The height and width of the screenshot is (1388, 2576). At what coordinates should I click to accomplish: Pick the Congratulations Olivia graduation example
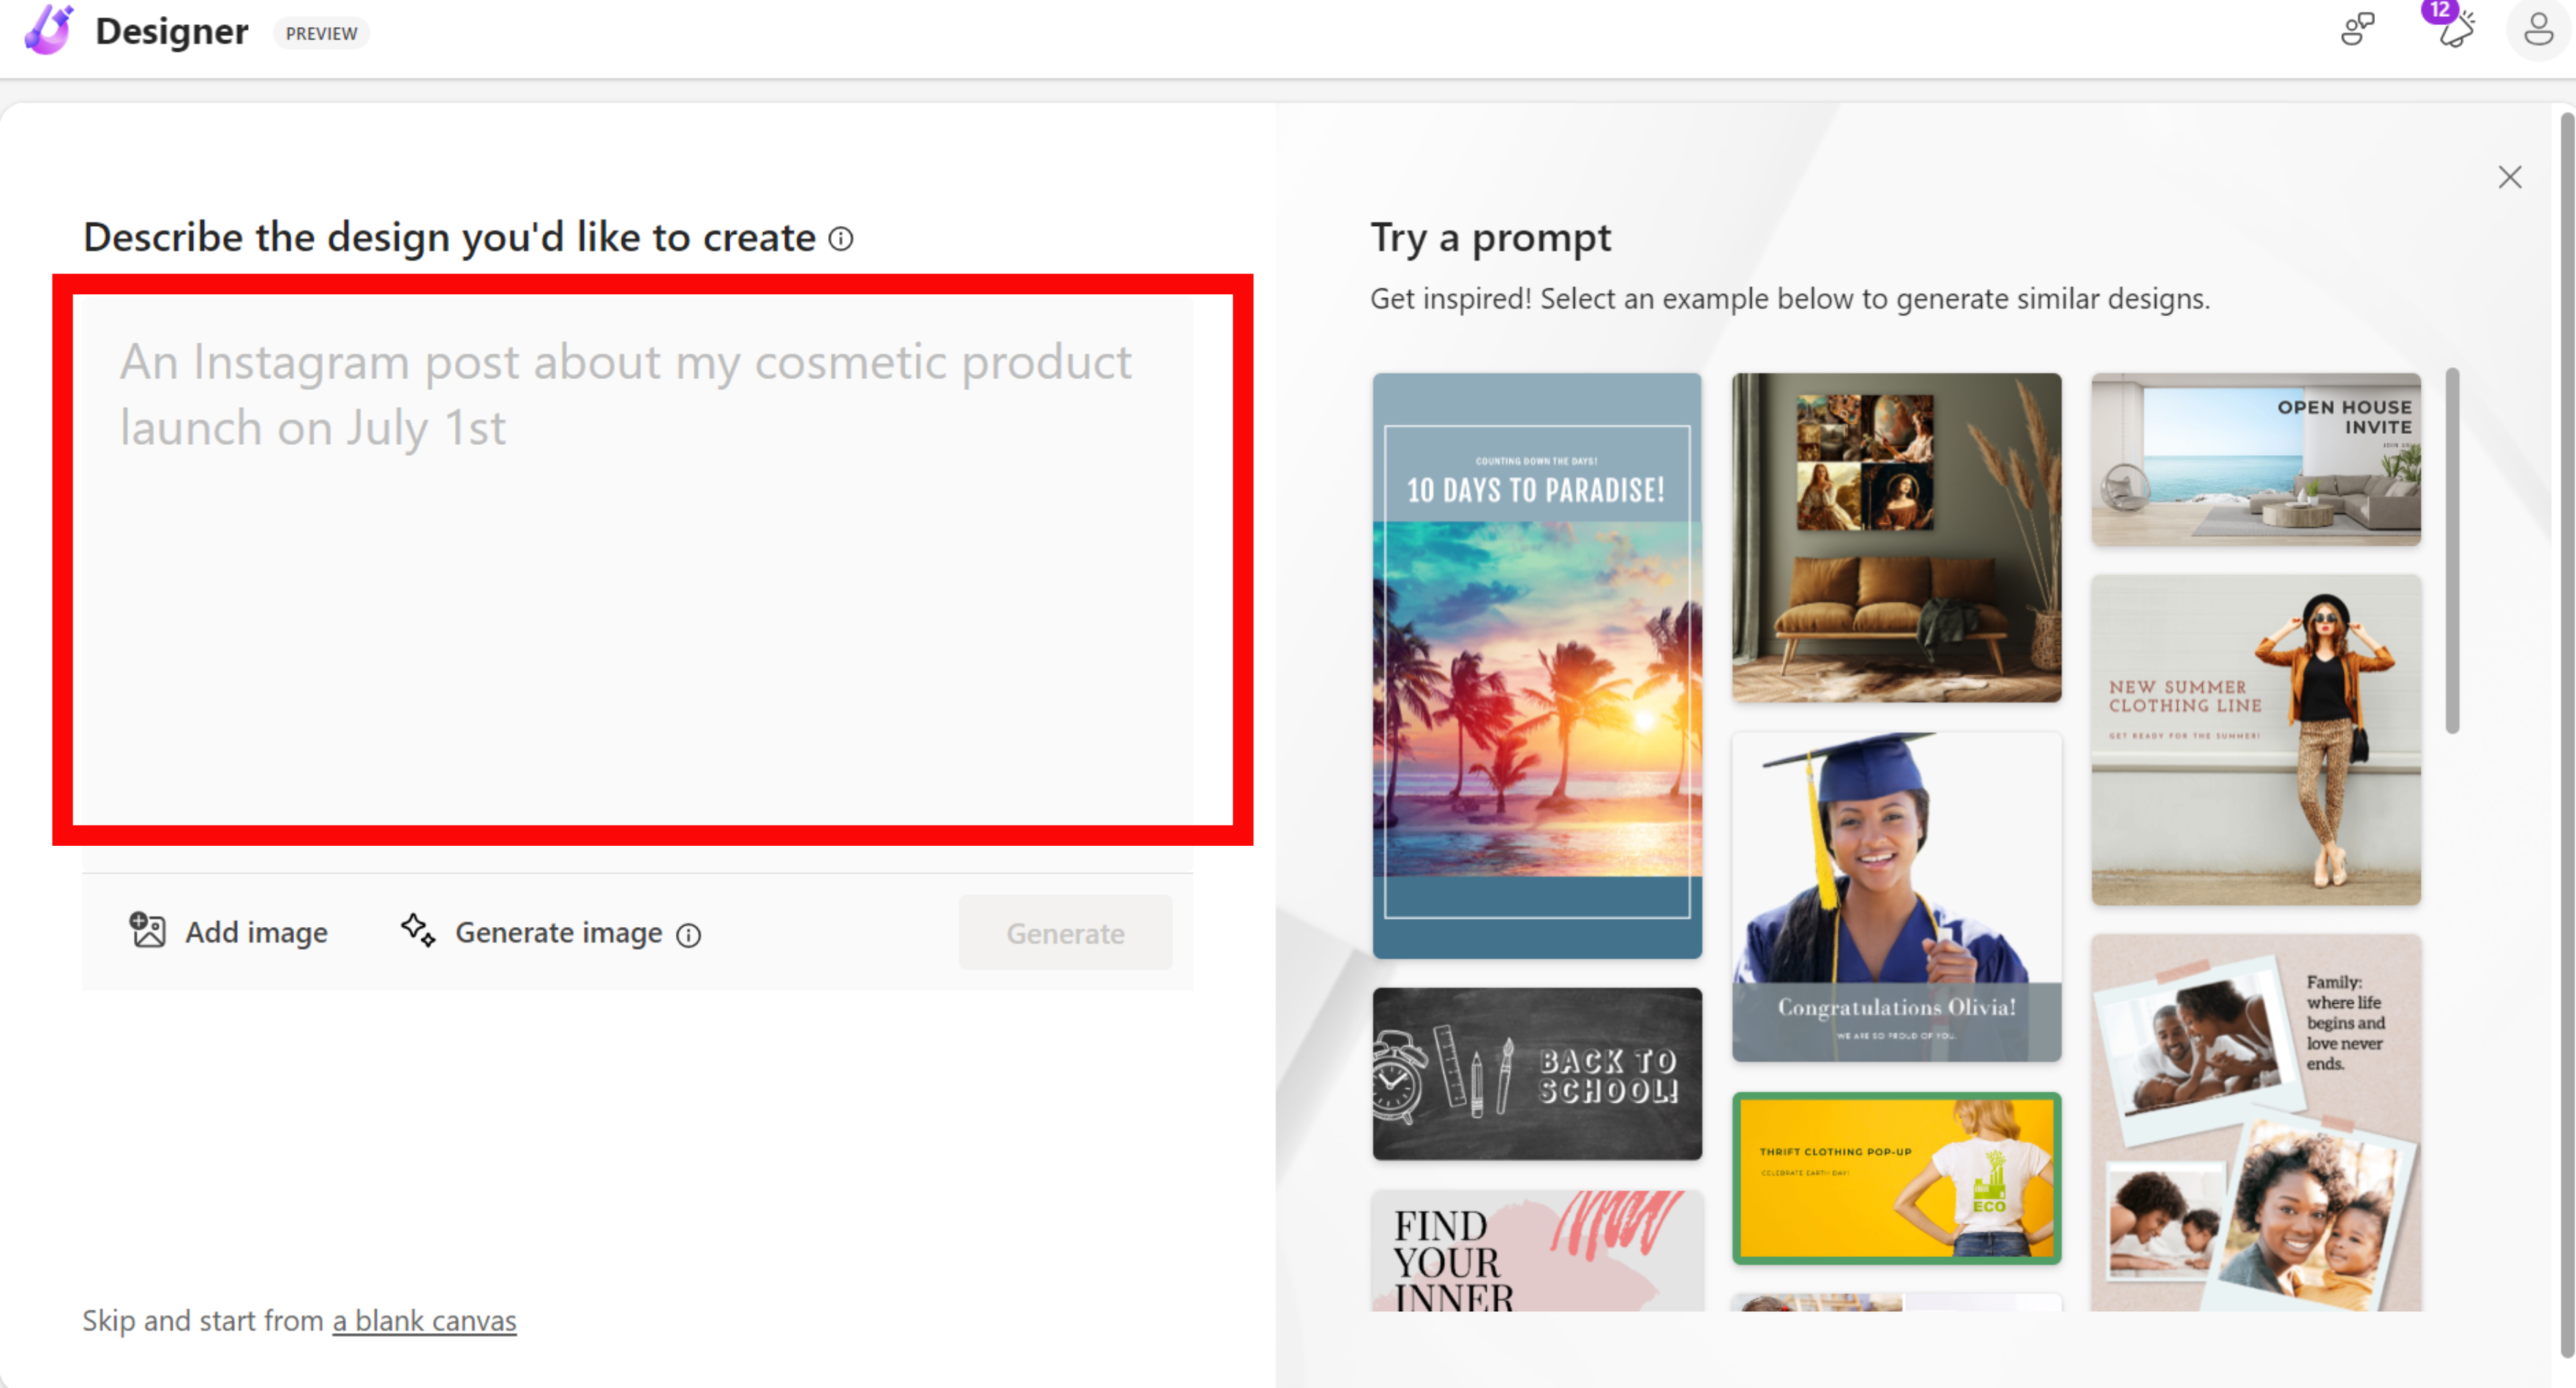1896,897
